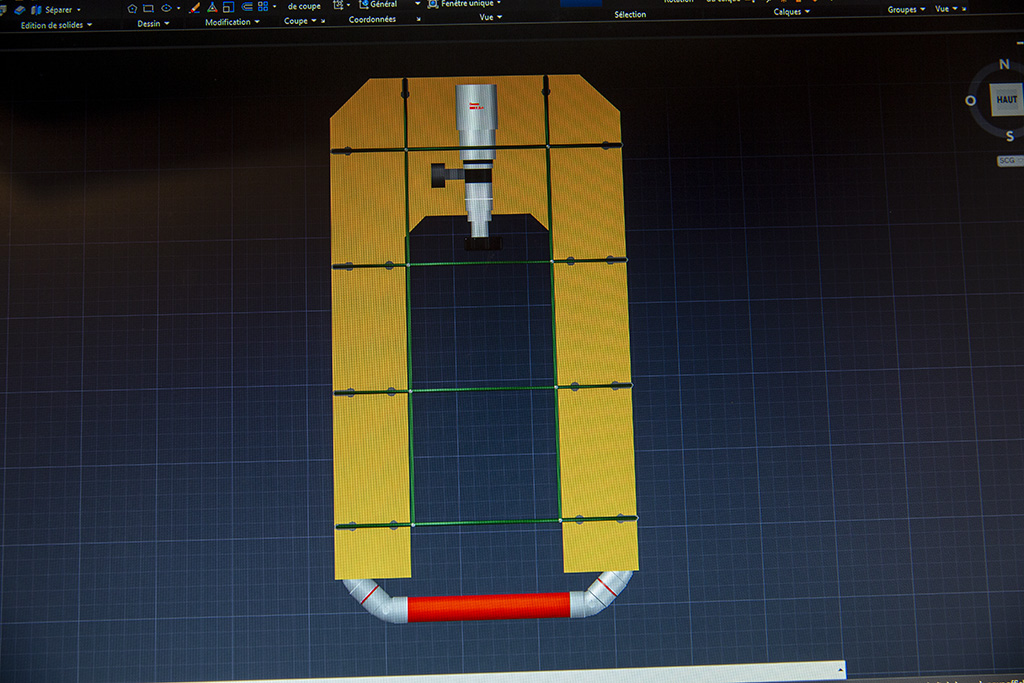
Task: Click the Coordonnées panel title
Action: pos(372,20)
